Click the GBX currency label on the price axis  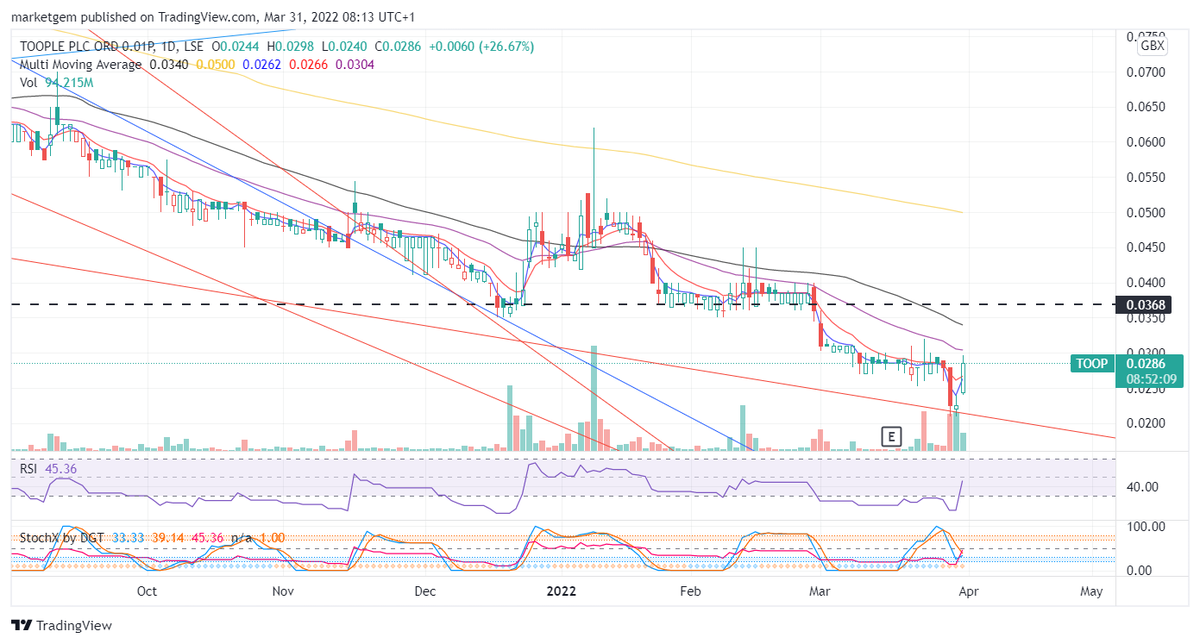(1150, 45)
